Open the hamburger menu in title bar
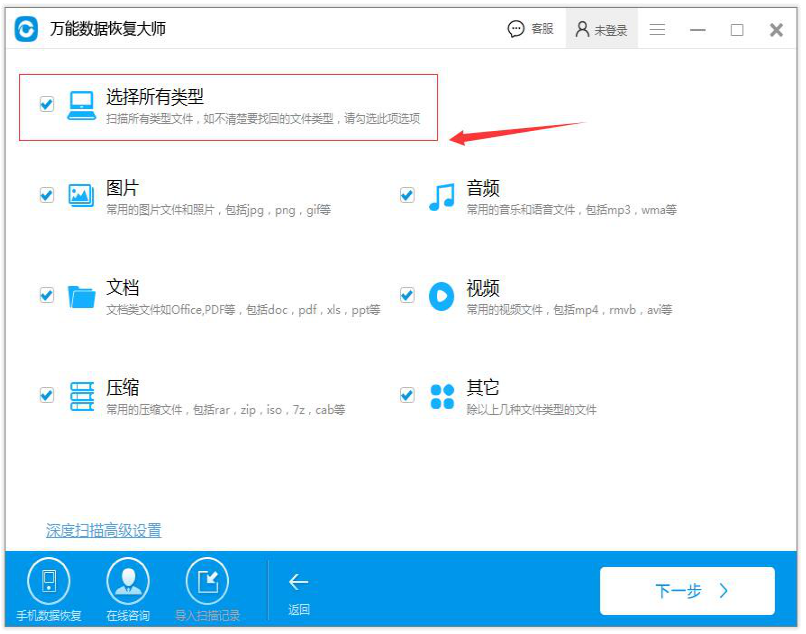The width and height of the screenshot is (806, 634). tap(657, 28)
